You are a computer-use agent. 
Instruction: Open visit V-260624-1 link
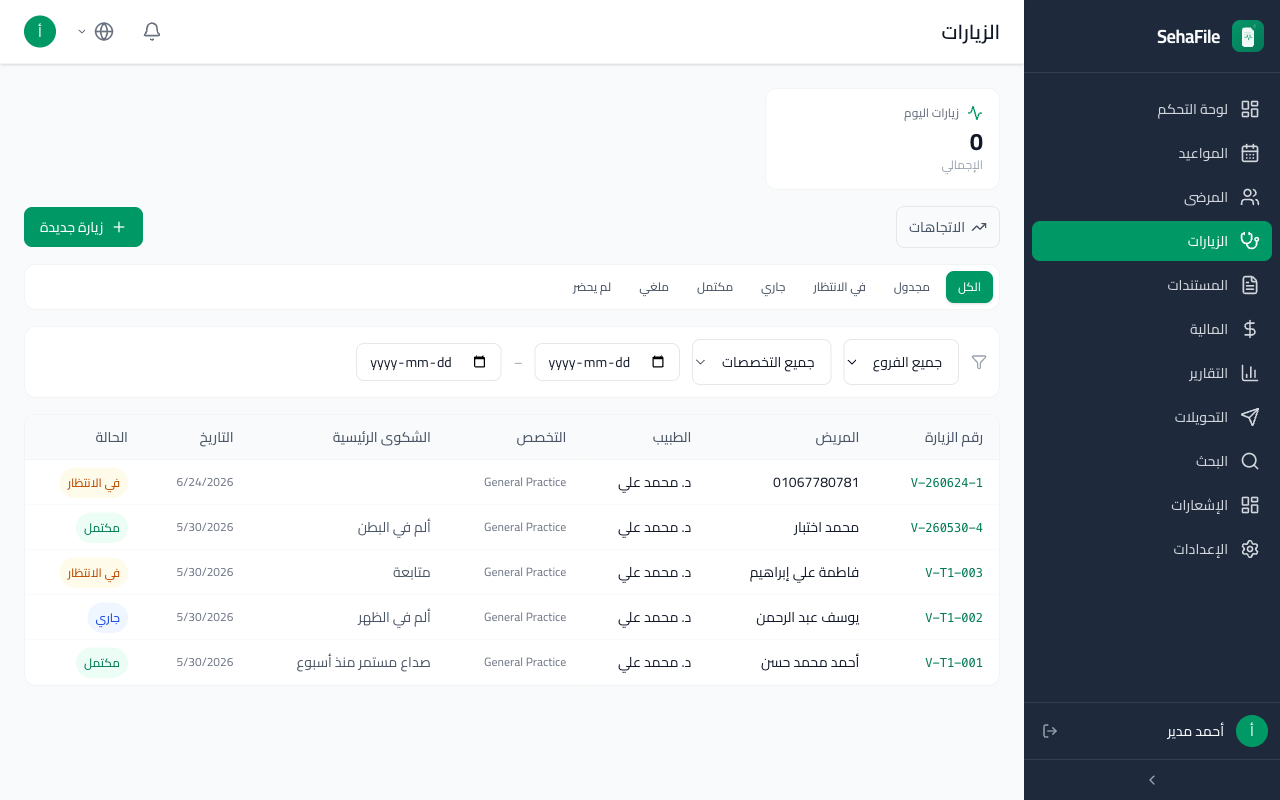(x=947, y=483)
